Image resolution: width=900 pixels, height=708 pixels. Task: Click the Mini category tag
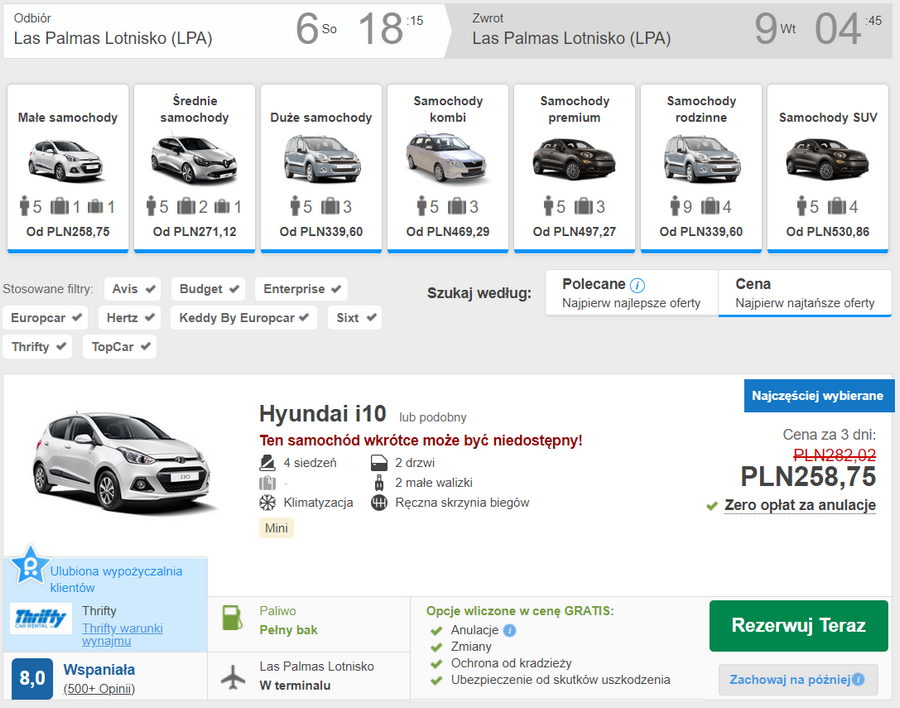(276, 528)
